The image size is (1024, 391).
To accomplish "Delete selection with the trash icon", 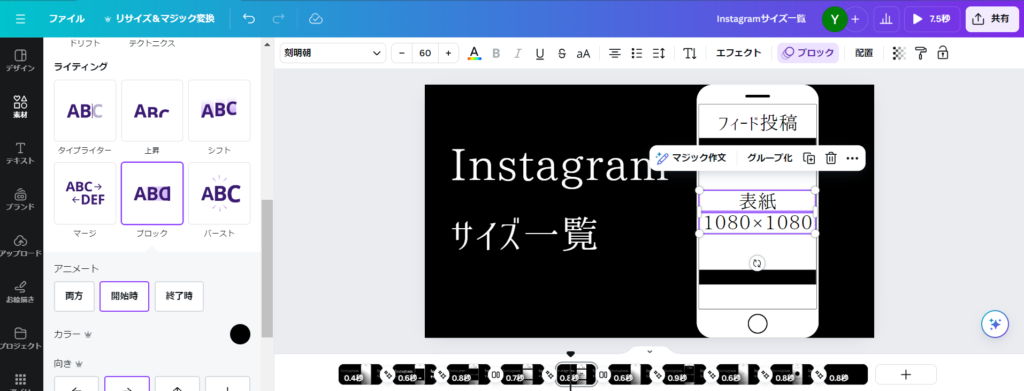I will coord(831,158).
